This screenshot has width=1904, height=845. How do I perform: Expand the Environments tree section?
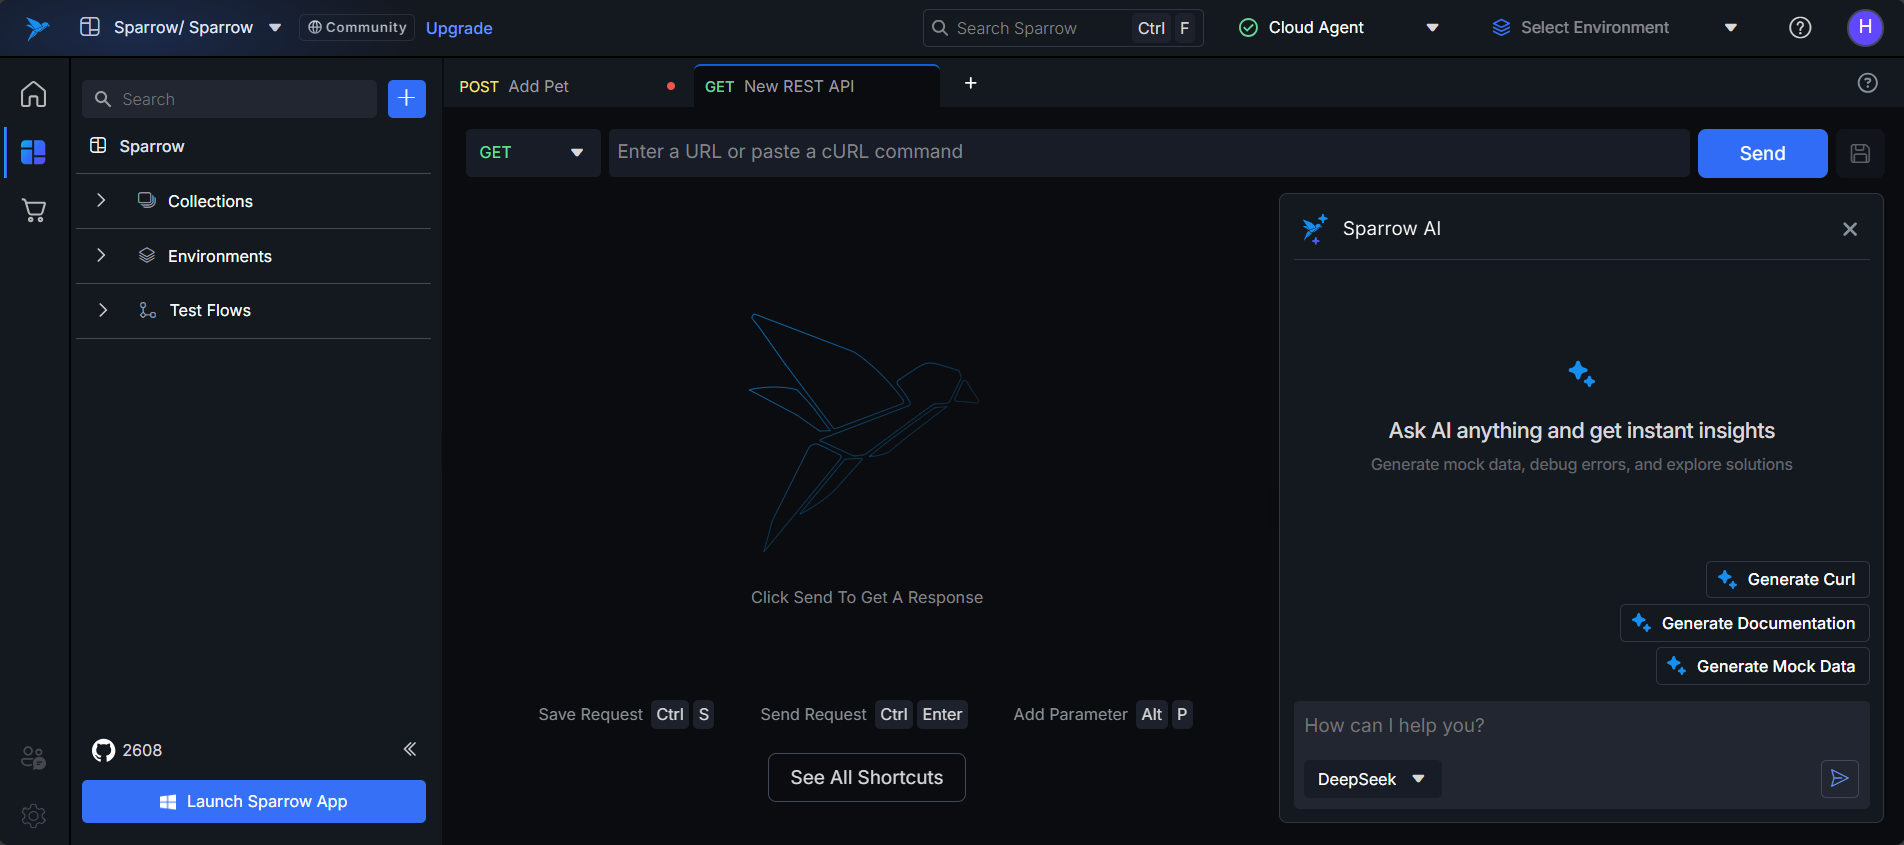click(x=101, y=256)
